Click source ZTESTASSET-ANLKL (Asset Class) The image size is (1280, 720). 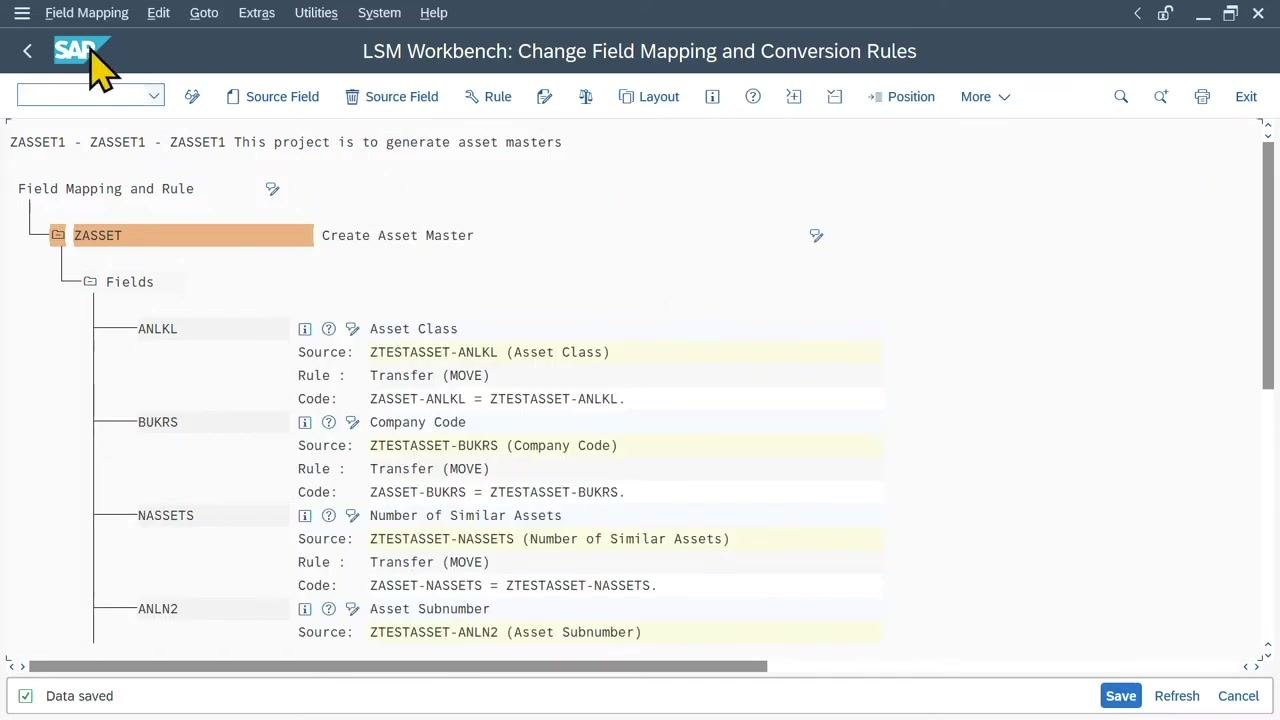490,352
